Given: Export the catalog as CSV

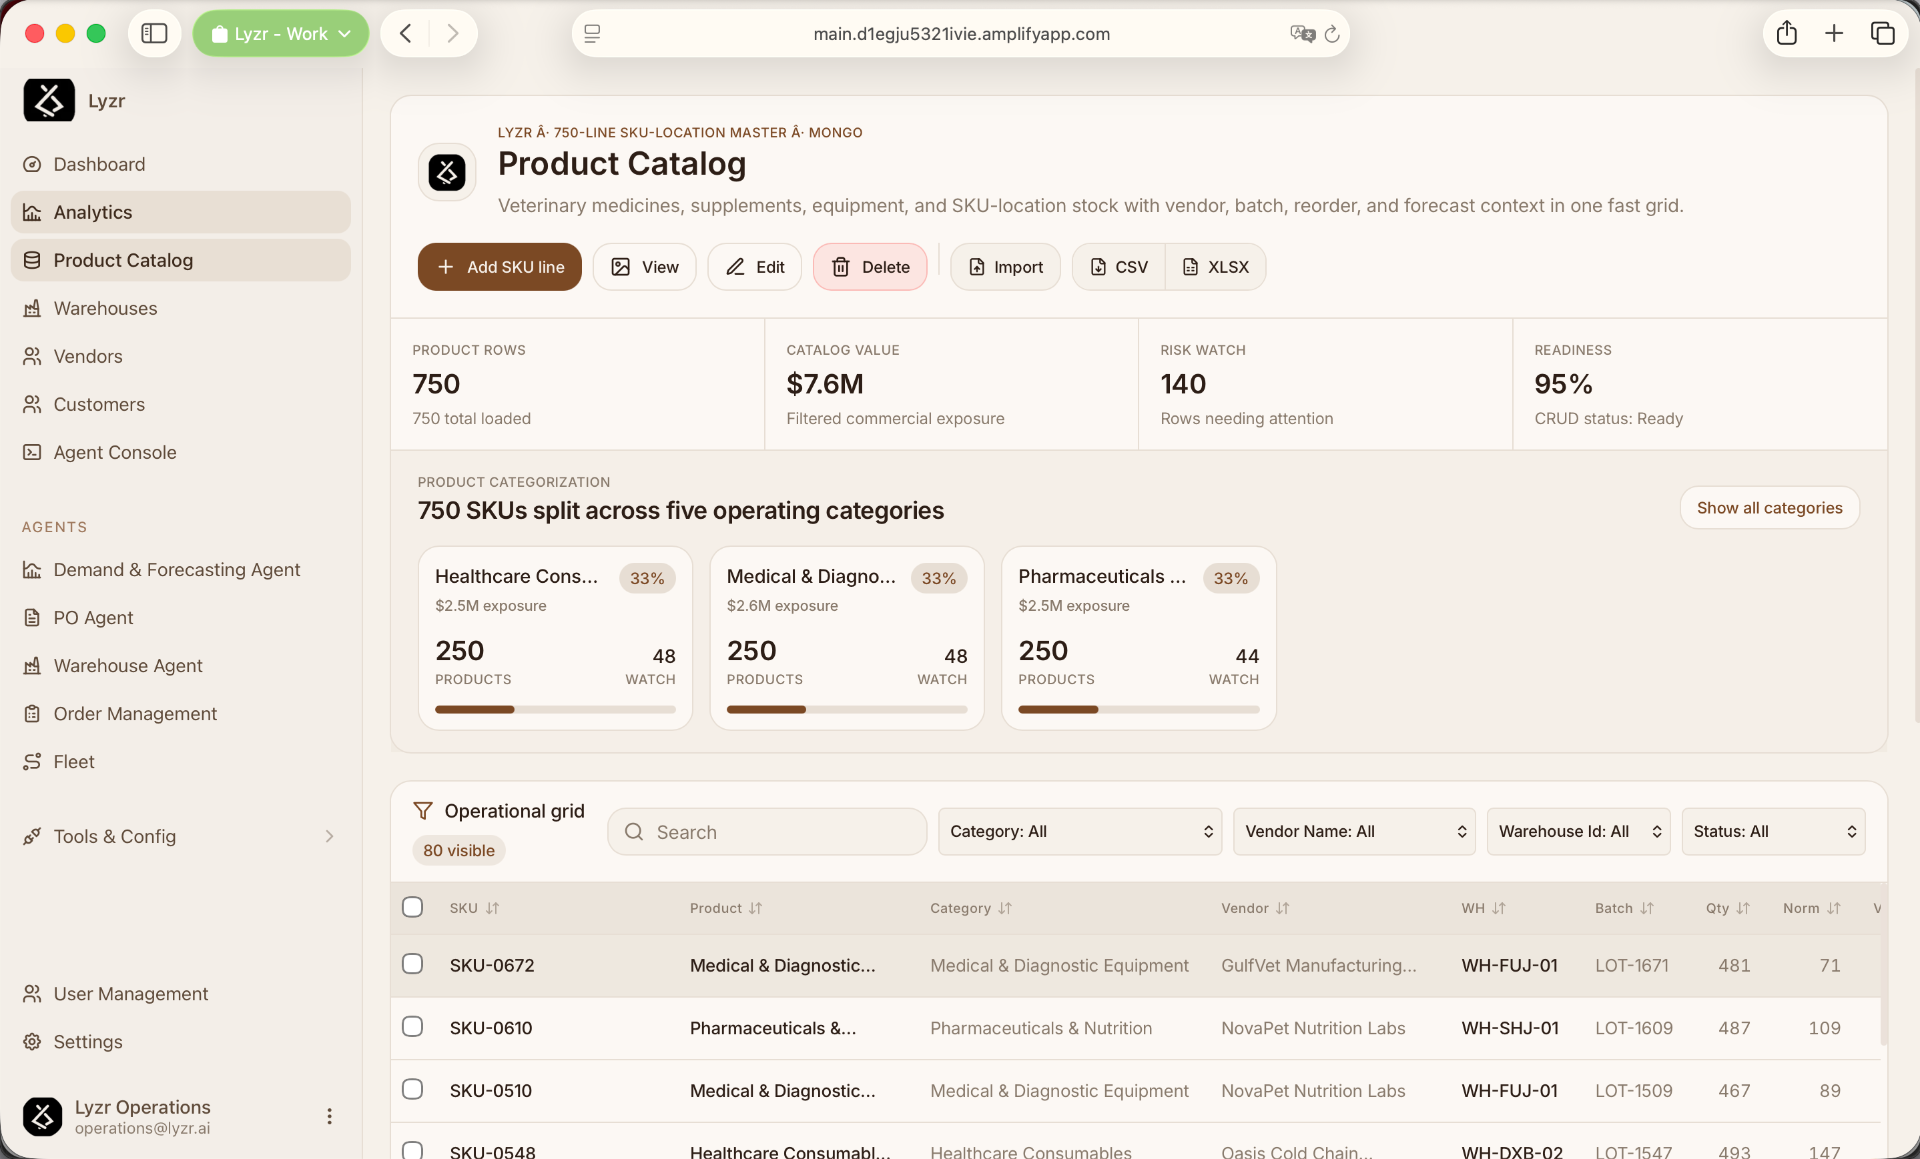Looking at the screenshot, I should [x=1118, y=267].
